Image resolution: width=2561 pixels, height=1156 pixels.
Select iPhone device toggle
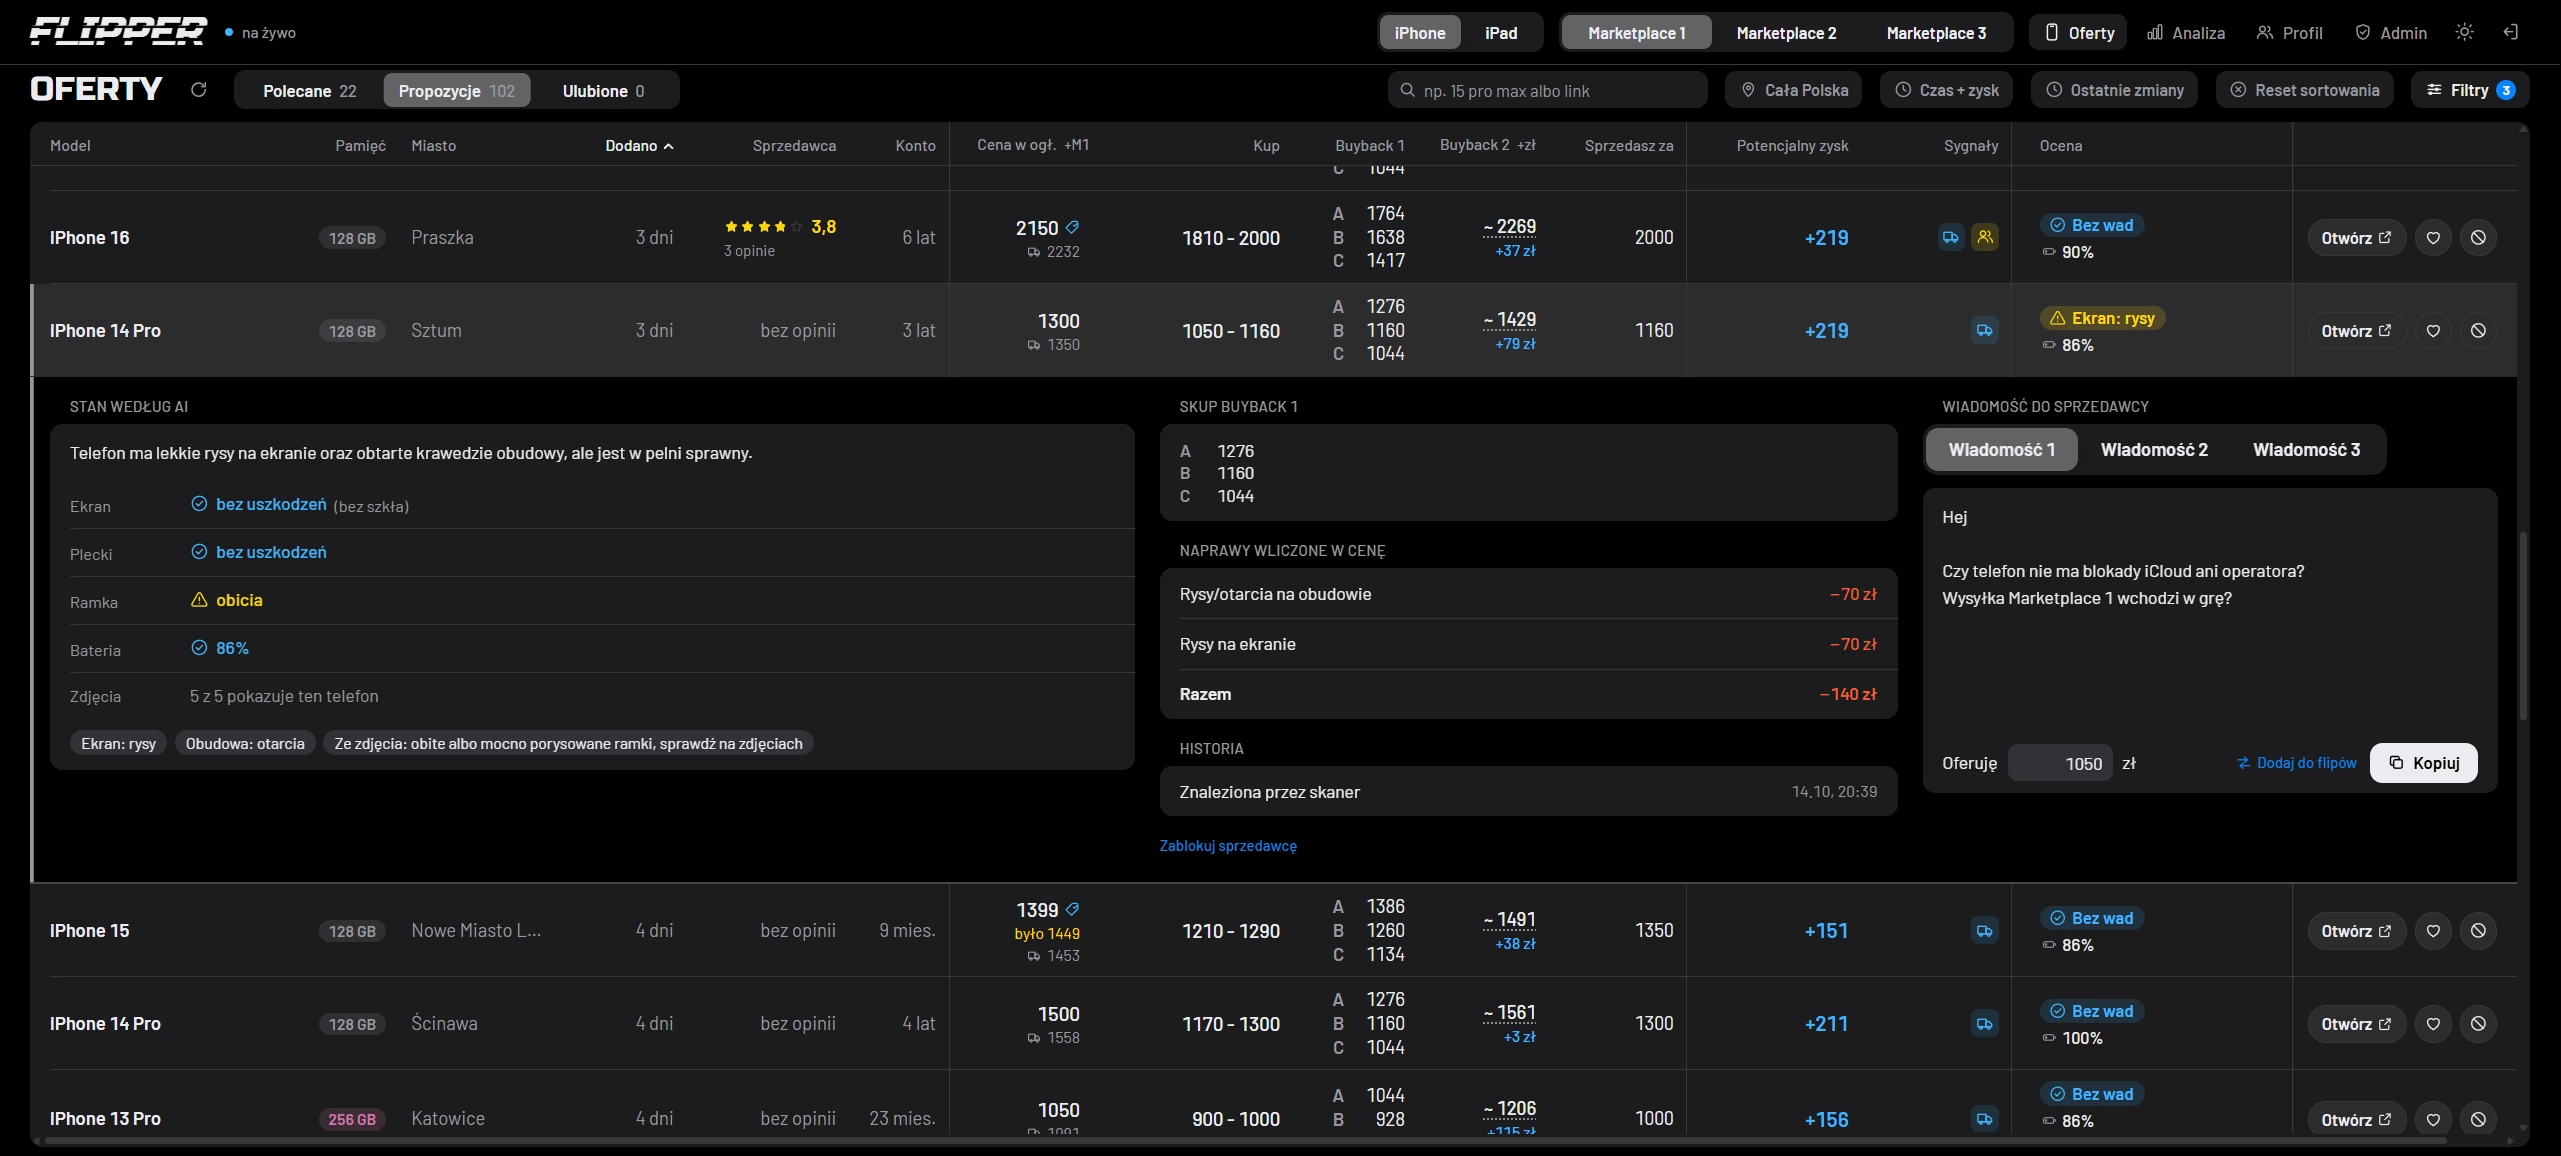tap(1420, 33)
